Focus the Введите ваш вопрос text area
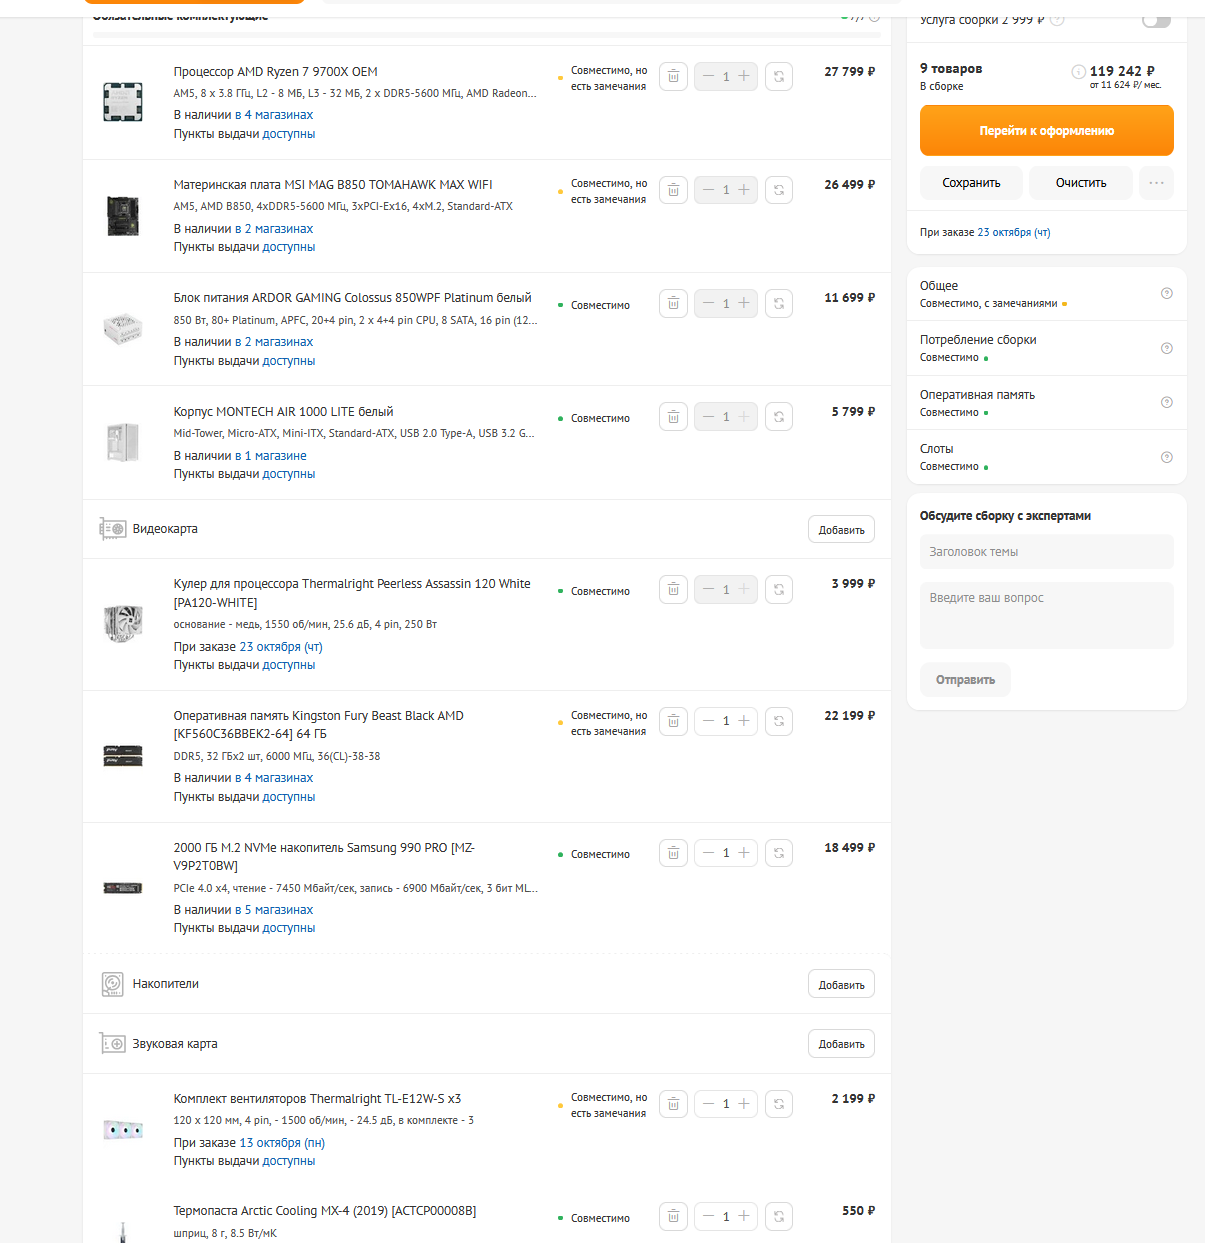 (1046, 616)
